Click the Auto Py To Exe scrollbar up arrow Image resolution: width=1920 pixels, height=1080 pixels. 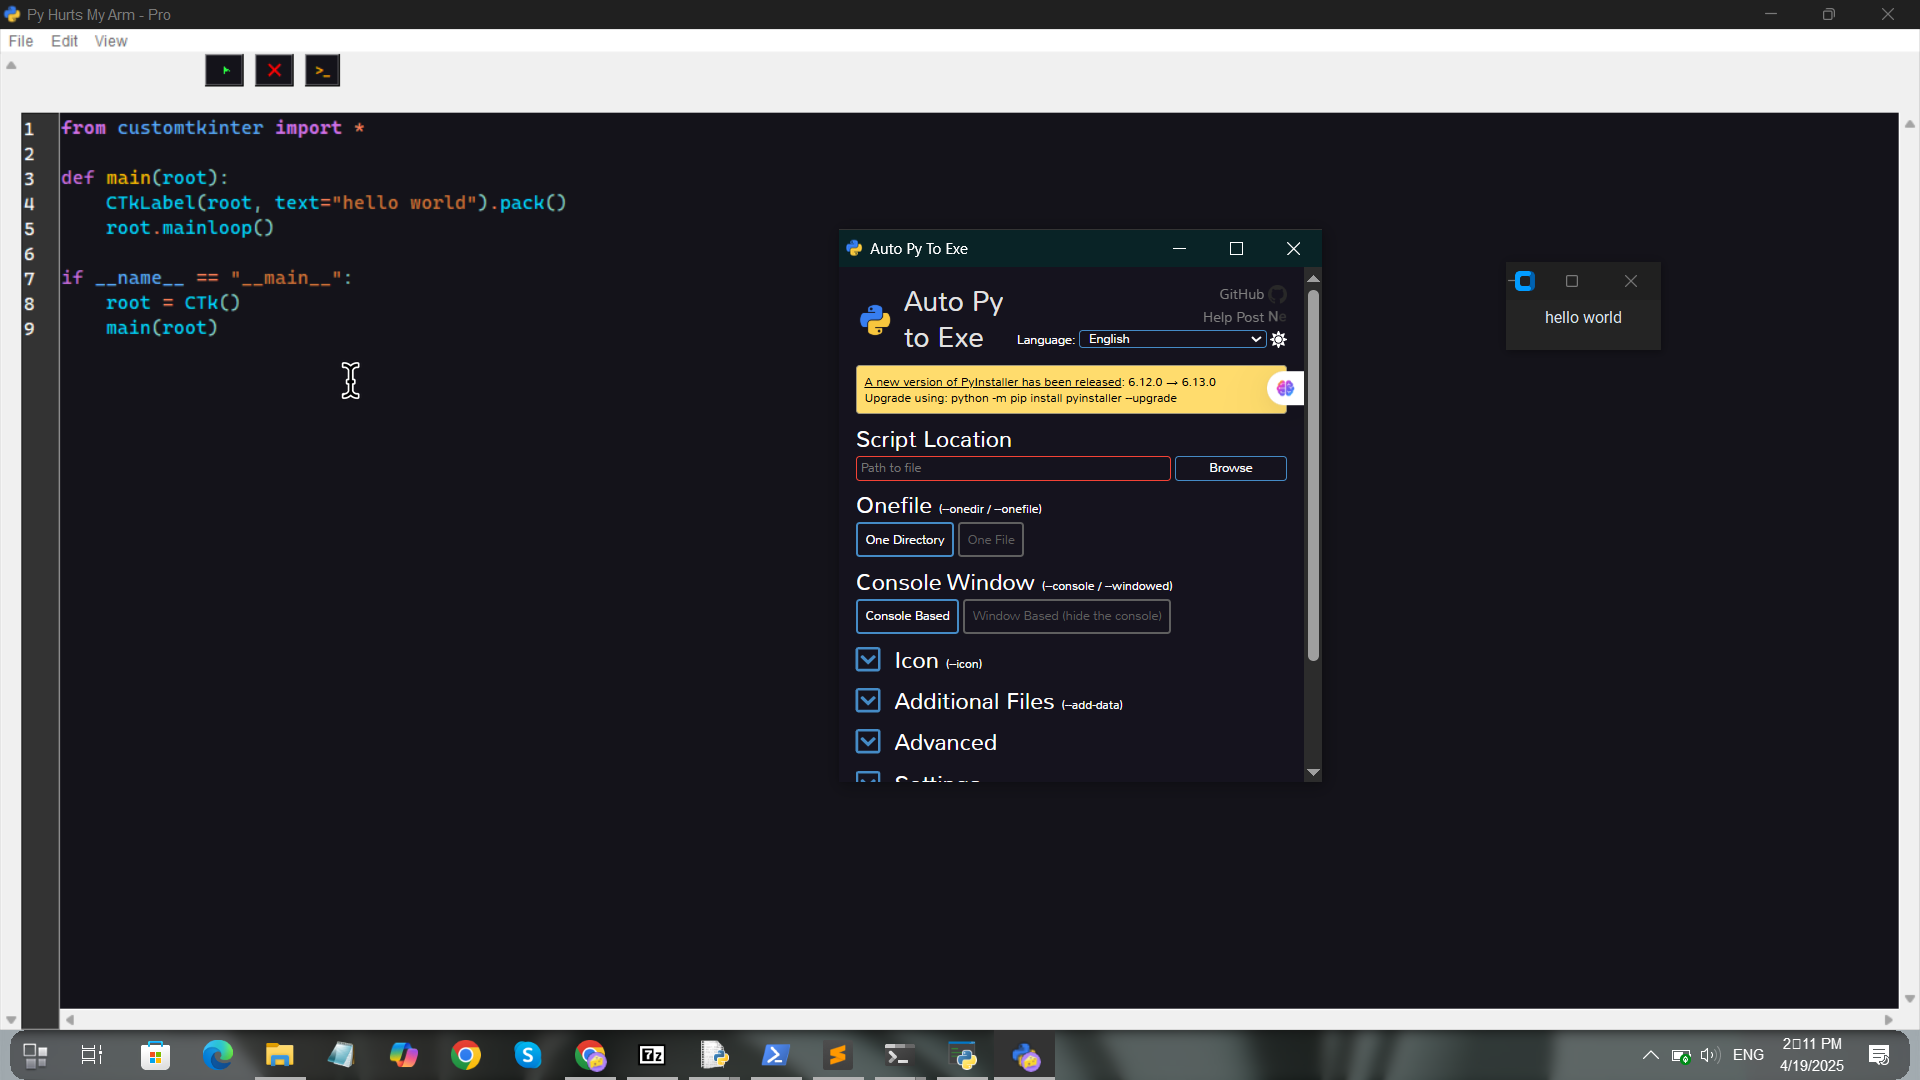coord(1313,278)
